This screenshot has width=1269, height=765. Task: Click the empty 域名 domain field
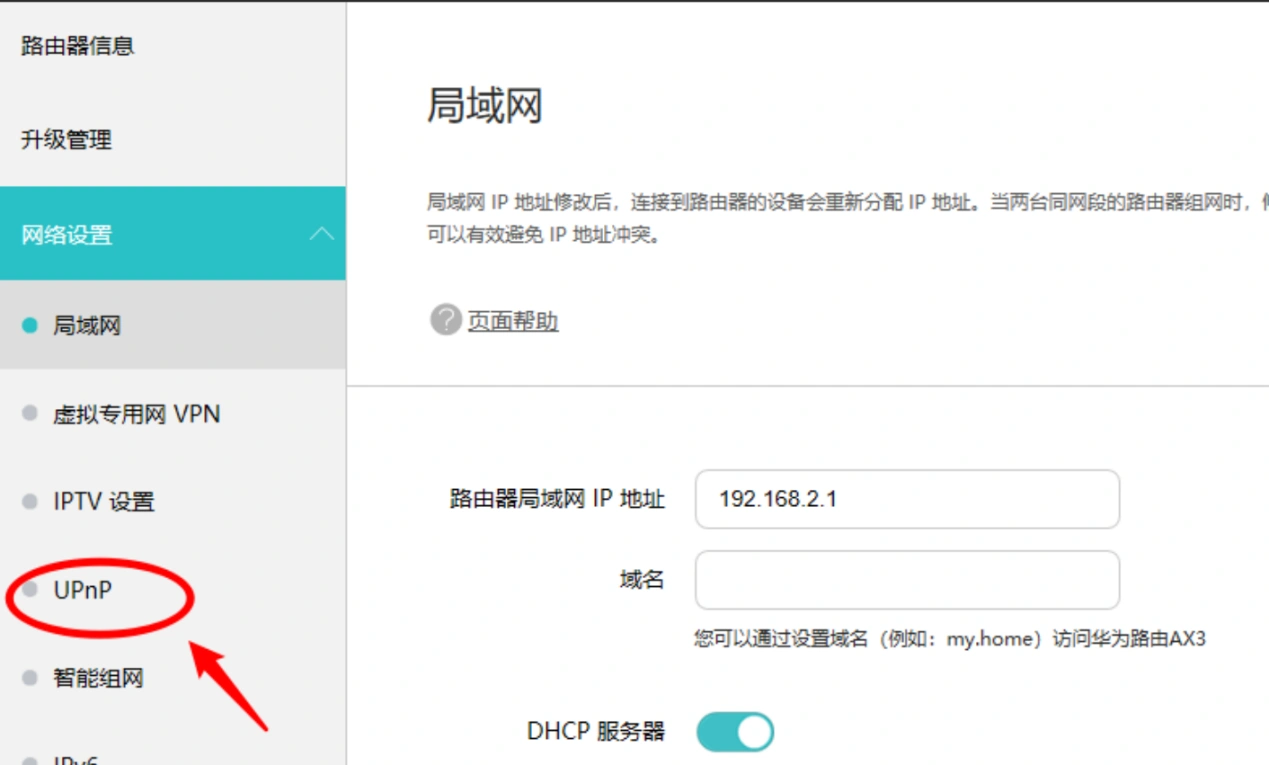(x=906, y=580)
